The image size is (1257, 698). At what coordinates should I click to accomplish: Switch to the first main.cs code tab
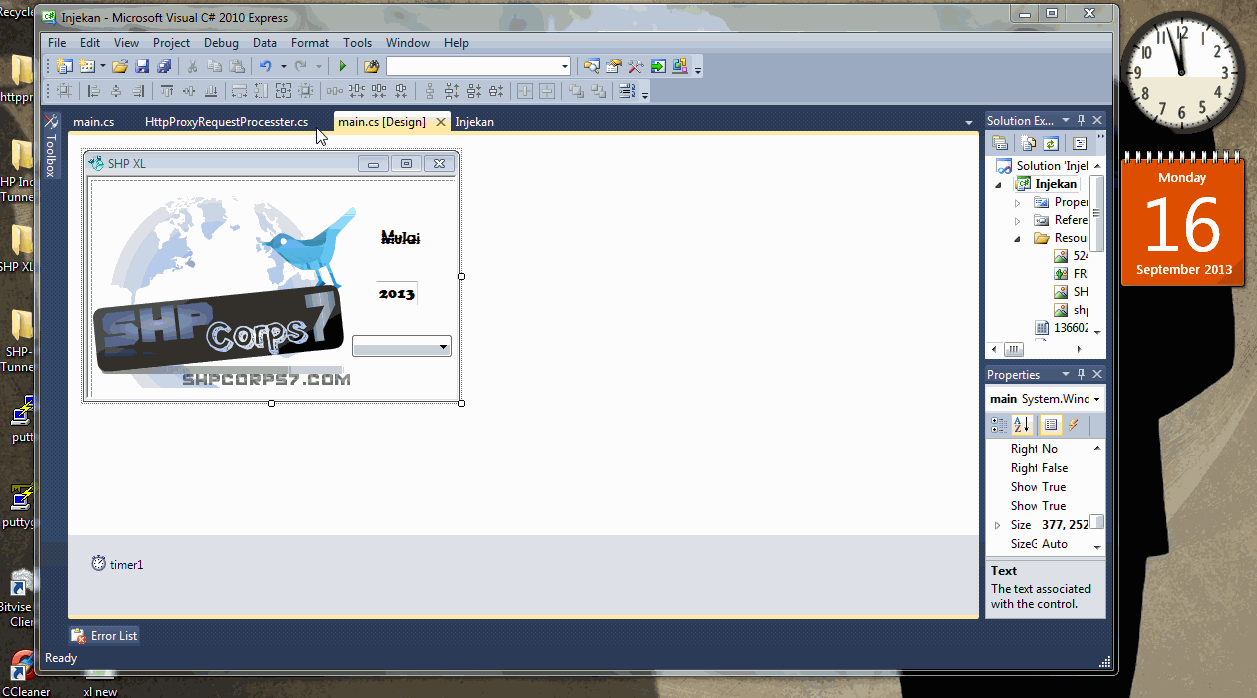tap(93, 122)
